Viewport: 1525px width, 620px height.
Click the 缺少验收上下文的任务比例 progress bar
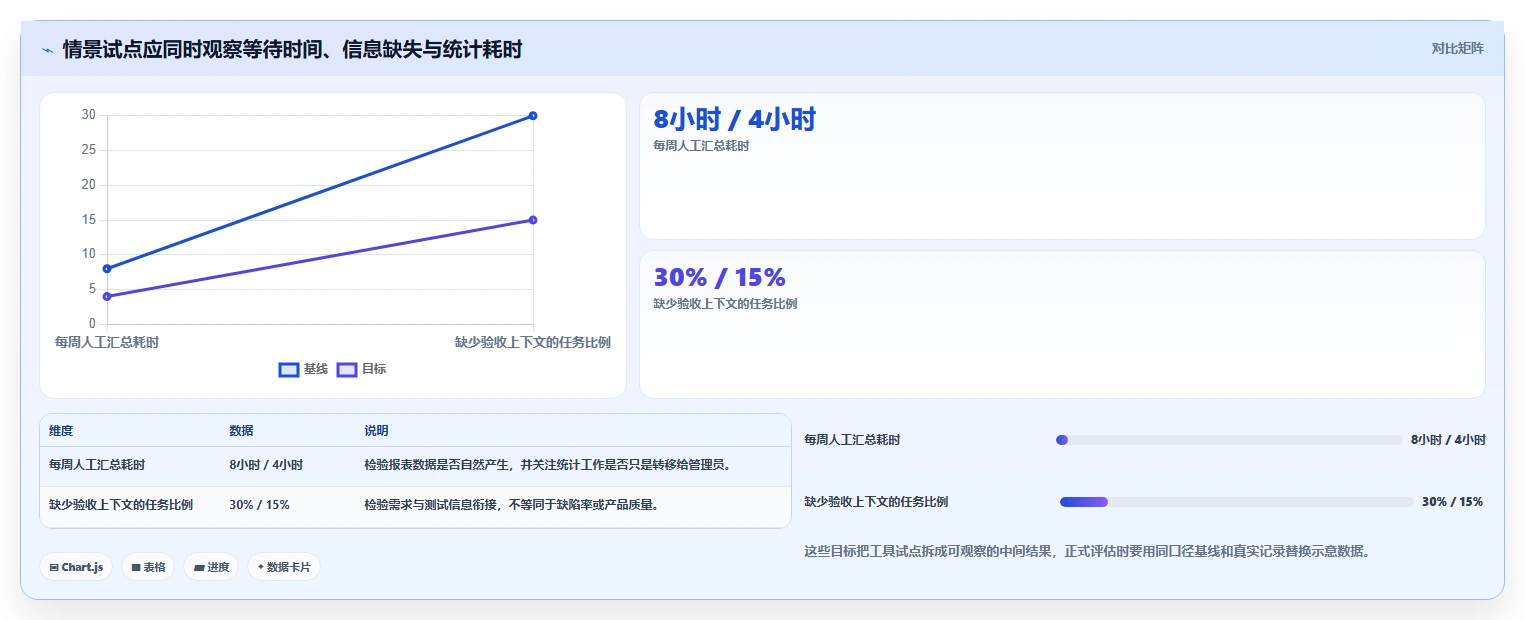pos(1237,502)
